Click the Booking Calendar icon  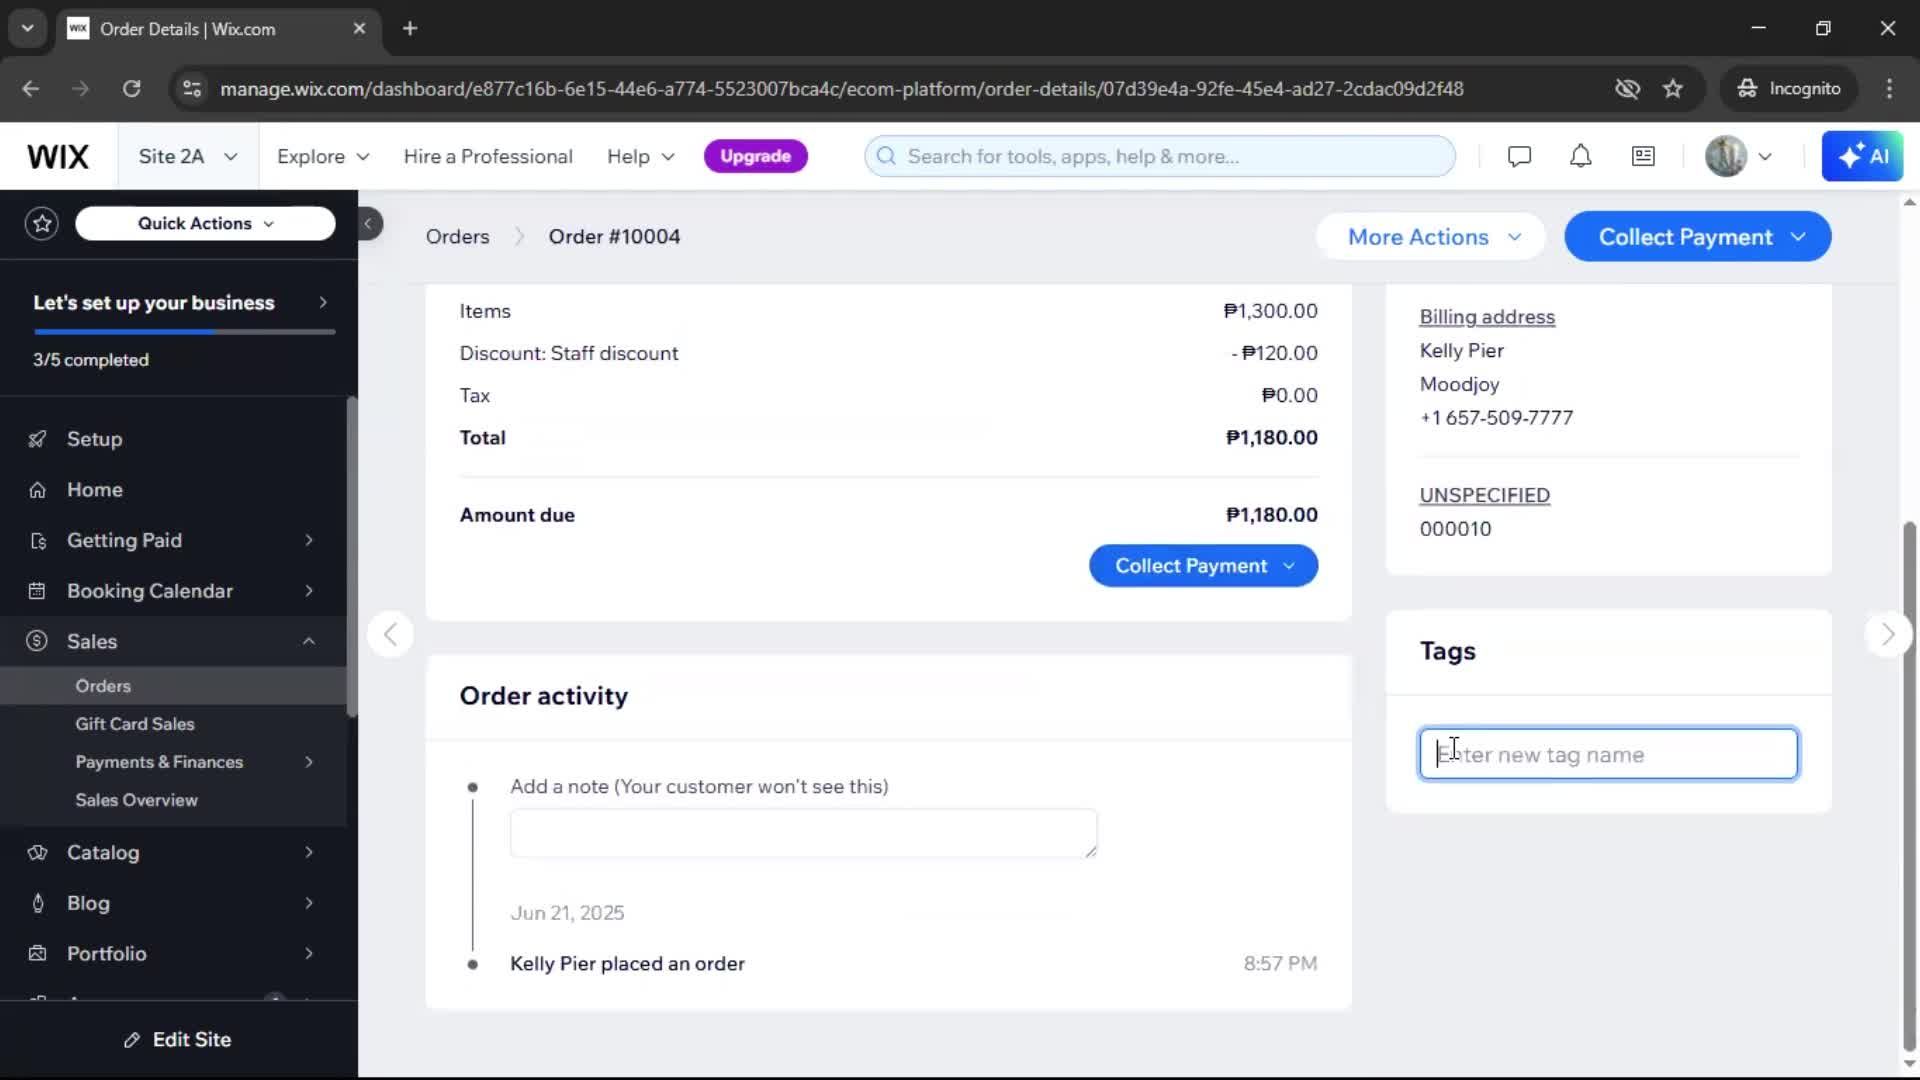37,591
